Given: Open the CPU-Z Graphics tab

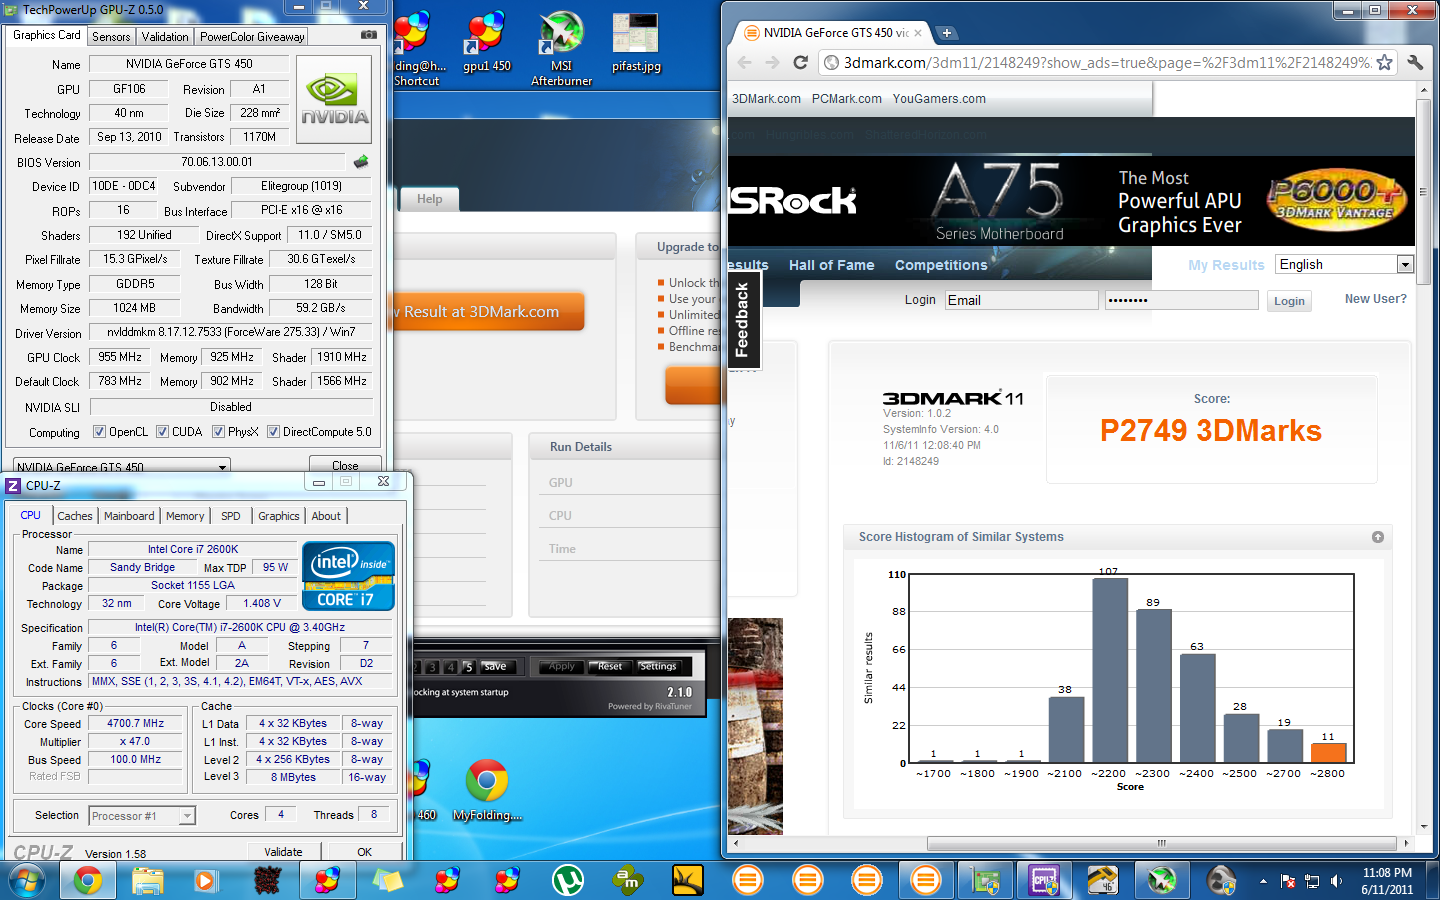Looking at the screenshot, I should 279,516.
